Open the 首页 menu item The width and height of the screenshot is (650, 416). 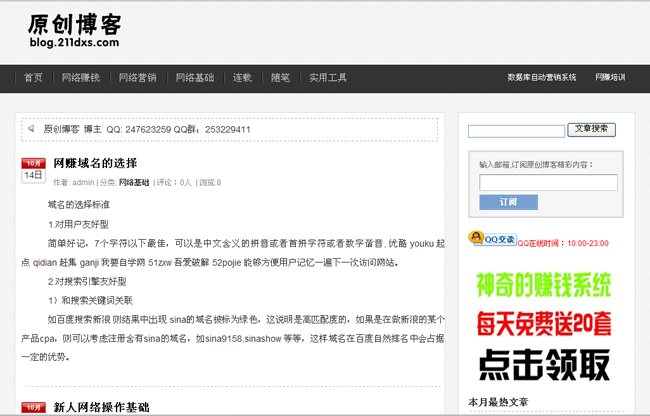click(x=33, y=77)
